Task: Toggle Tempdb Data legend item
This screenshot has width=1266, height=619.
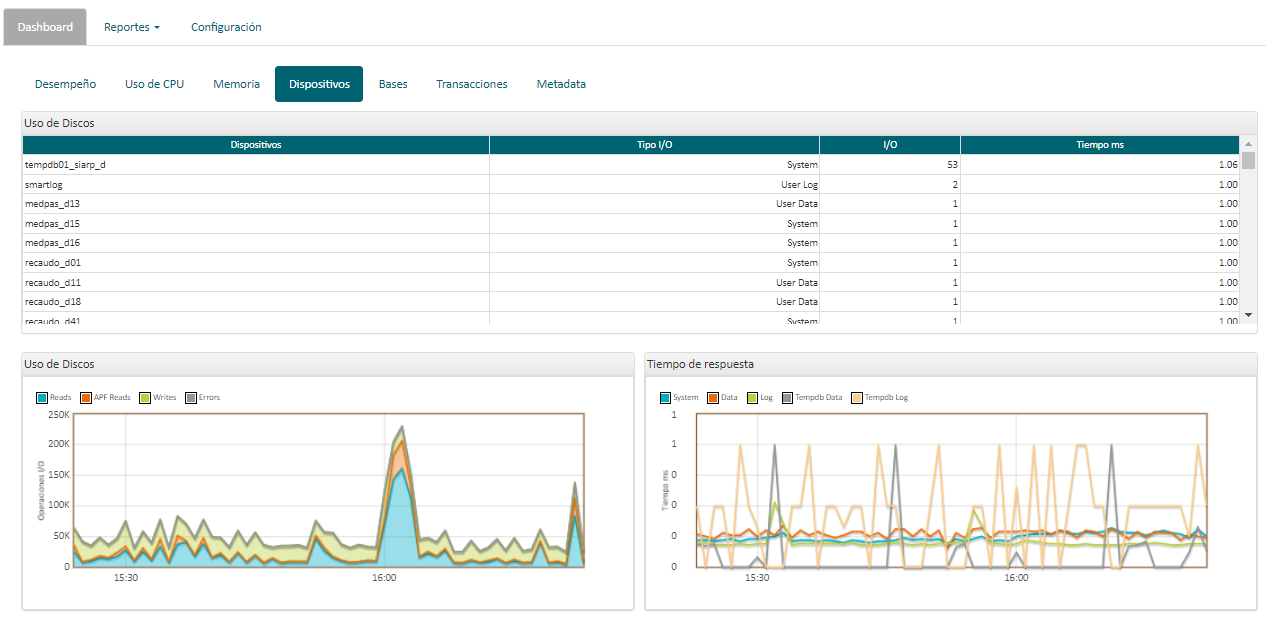Action: 788,398
